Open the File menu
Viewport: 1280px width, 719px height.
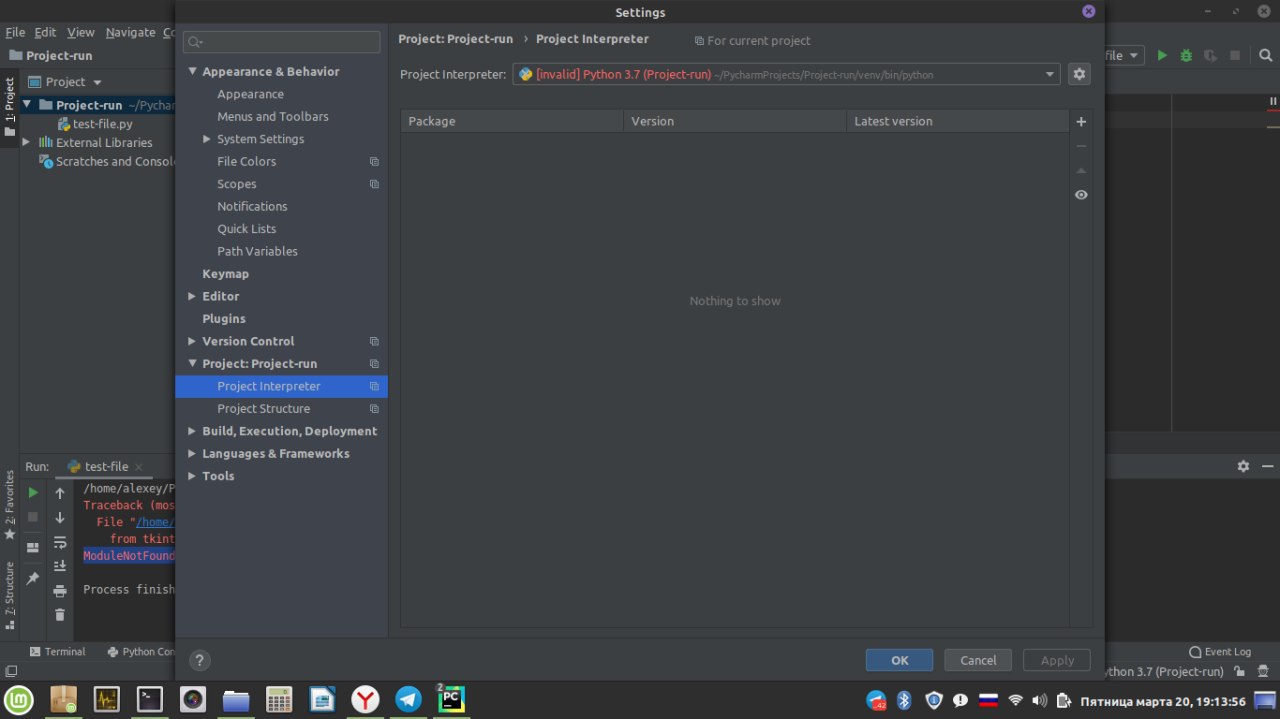tap(15, 32)
